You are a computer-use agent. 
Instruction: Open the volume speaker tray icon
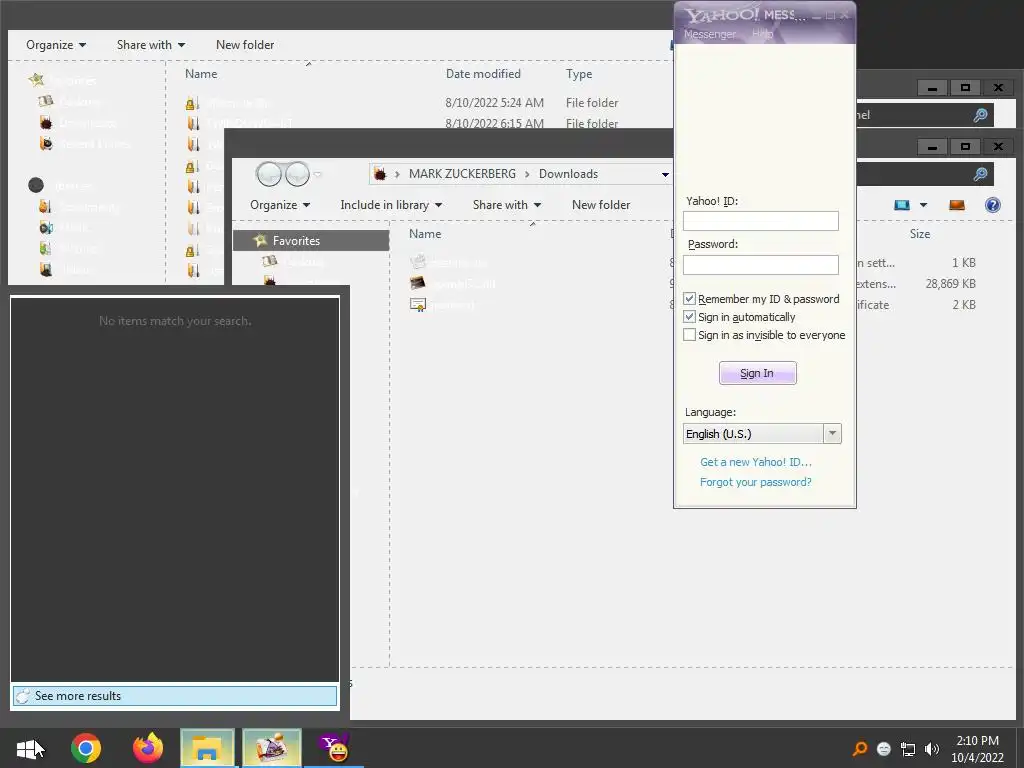click(932, 748)
